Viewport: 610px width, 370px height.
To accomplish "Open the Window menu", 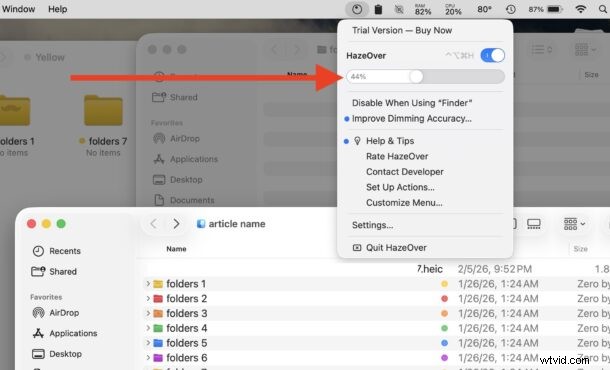I will [x=18, y=9].
